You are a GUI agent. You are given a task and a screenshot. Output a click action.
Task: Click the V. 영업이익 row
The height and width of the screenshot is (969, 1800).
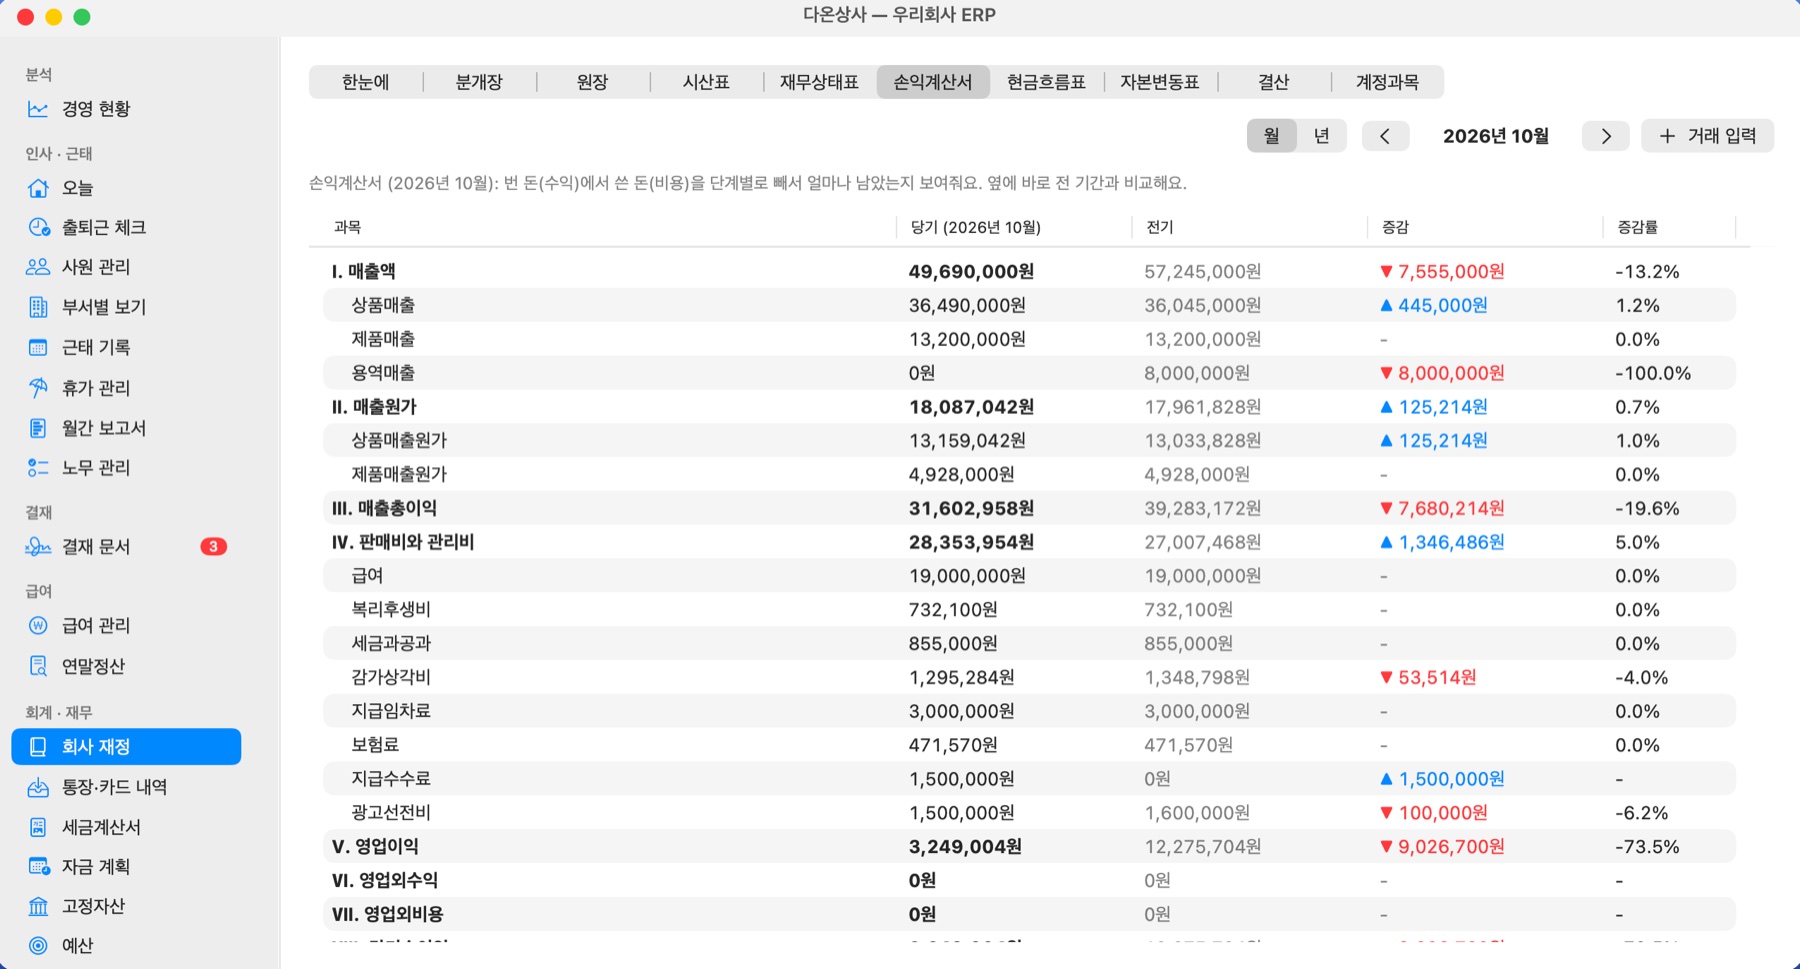(1029, 846)
